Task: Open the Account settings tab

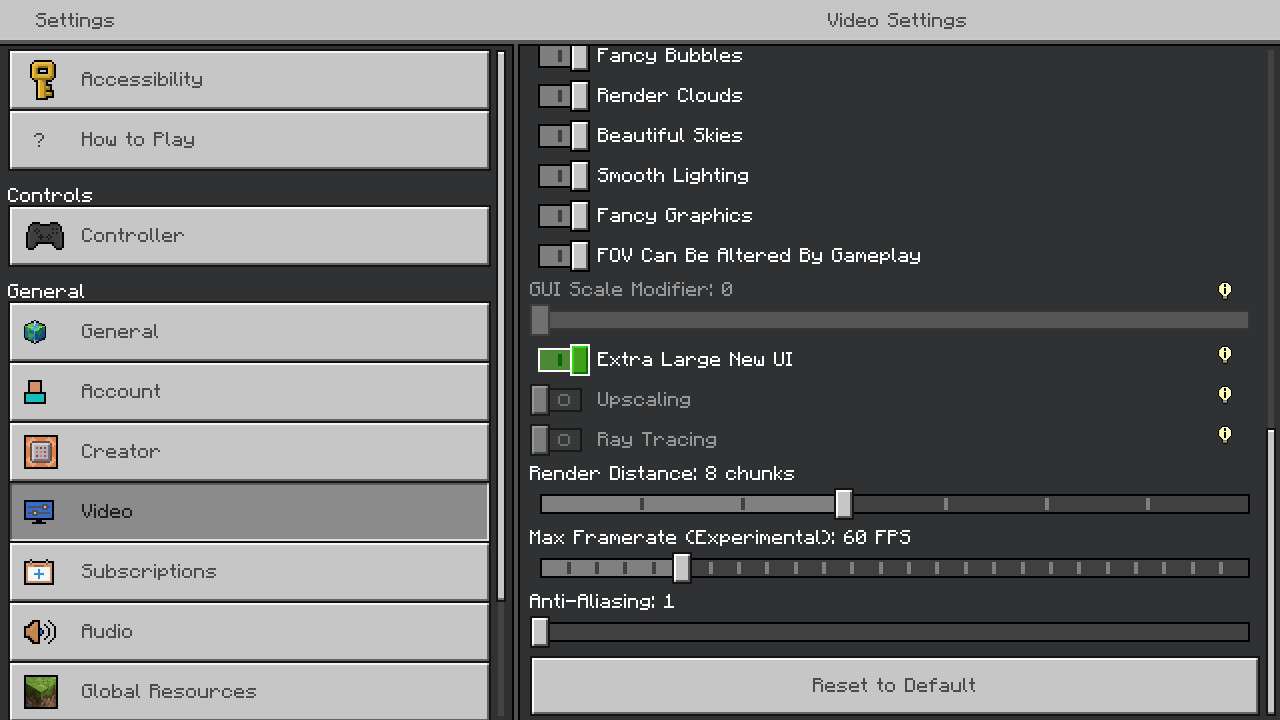Action: coord(249,392)
